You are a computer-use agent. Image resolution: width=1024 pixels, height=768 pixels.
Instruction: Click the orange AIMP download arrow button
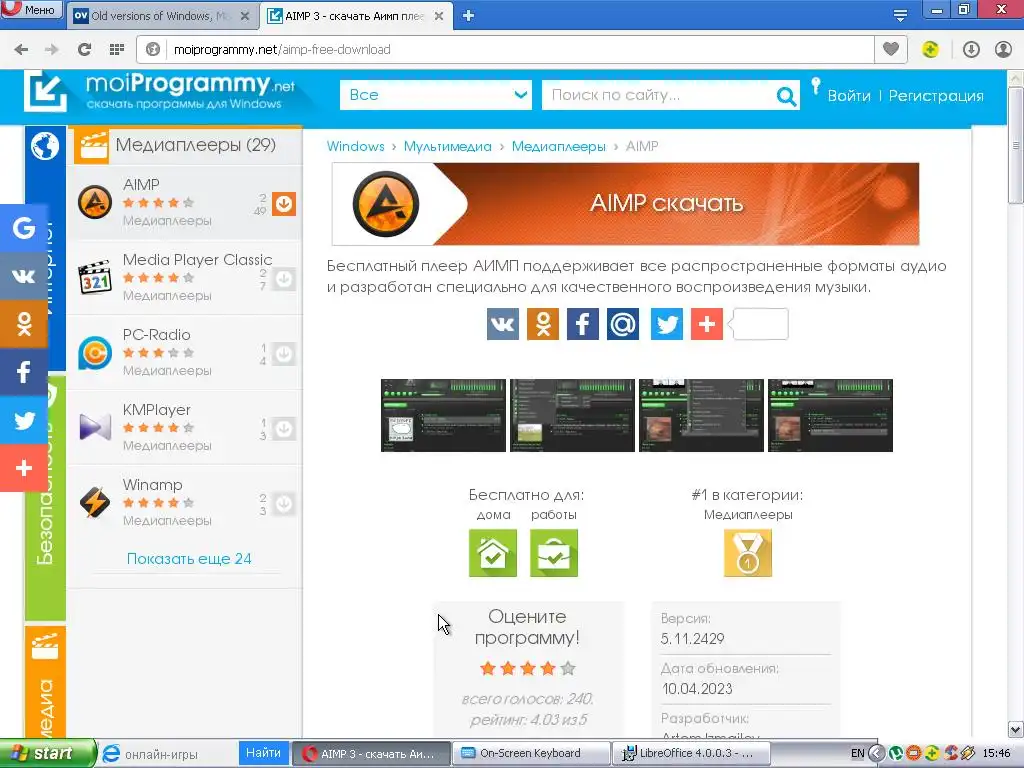pos(283,204)
